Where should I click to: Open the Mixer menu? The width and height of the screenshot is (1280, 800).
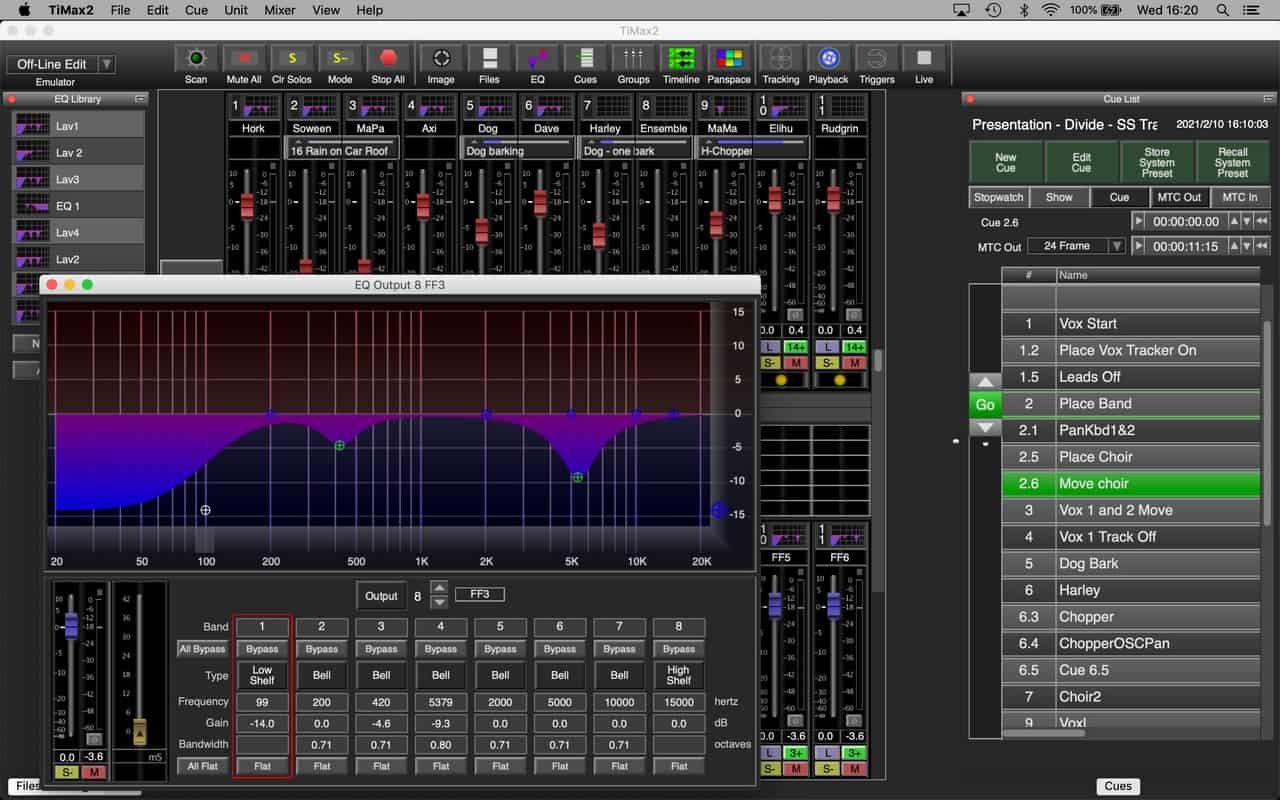coord(279,10)
